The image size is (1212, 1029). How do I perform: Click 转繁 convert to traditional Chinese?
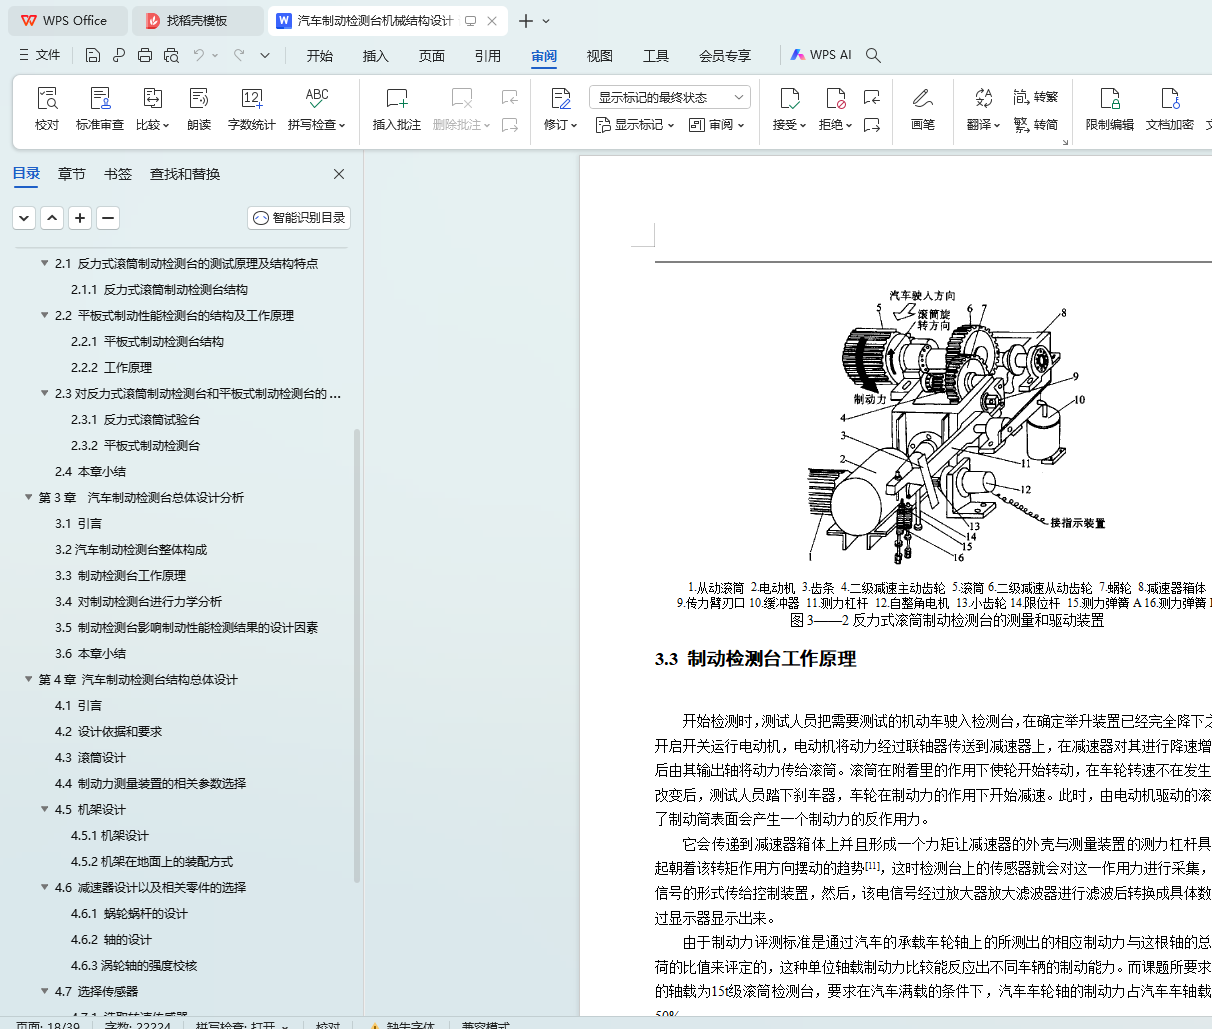click(x=1036, y=97)
